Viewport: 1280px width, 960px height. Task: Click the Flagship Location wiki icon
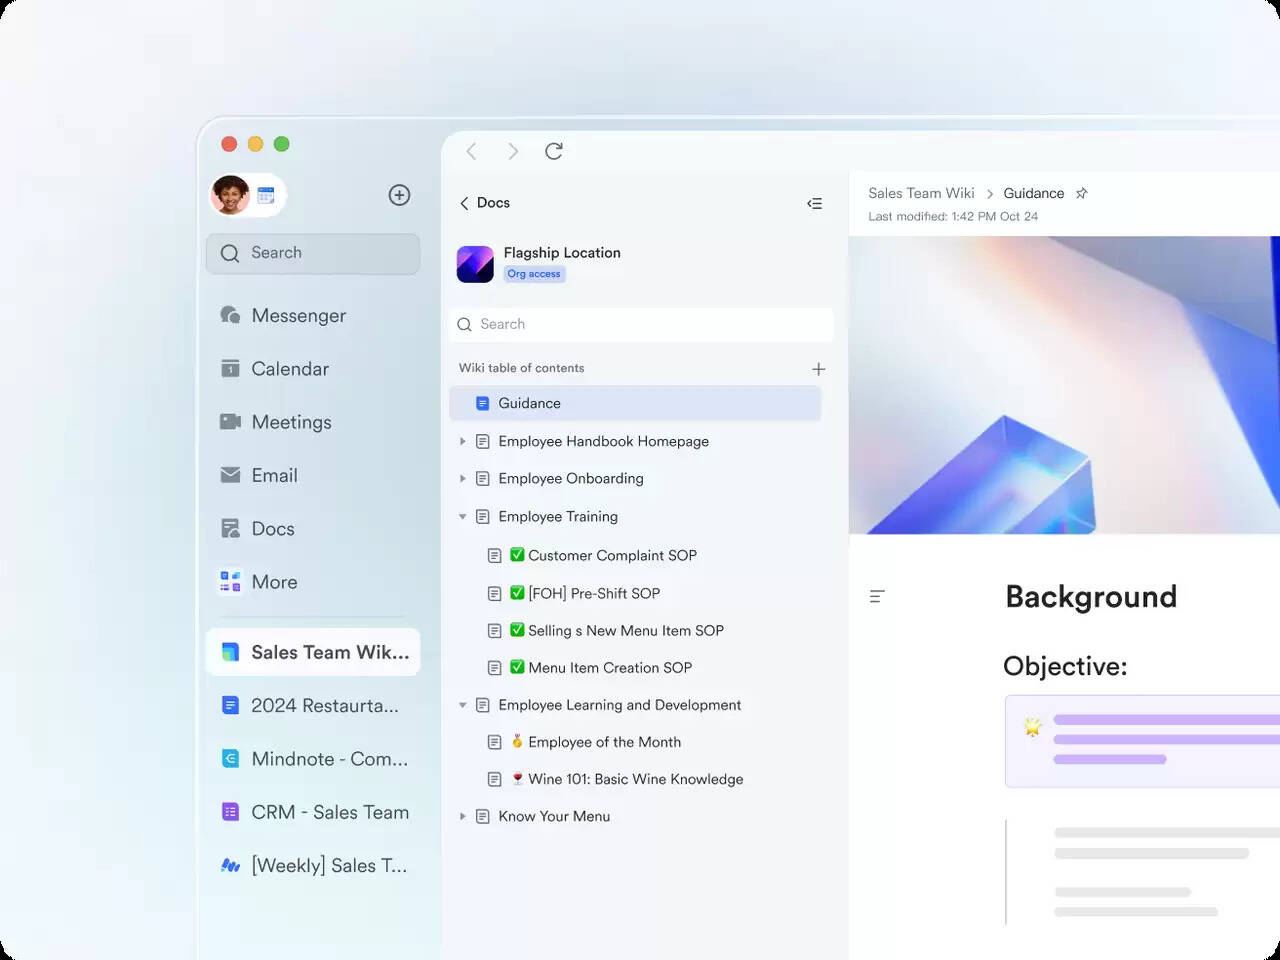coord(474,263)
